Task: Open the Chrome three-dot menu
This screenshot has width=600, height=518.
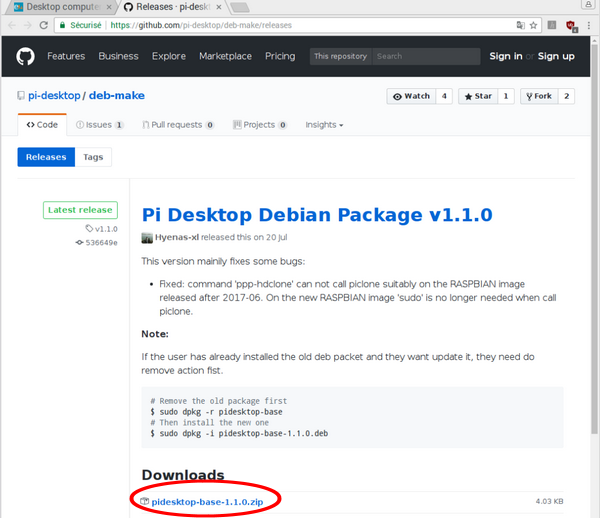Action: (589, 25)
